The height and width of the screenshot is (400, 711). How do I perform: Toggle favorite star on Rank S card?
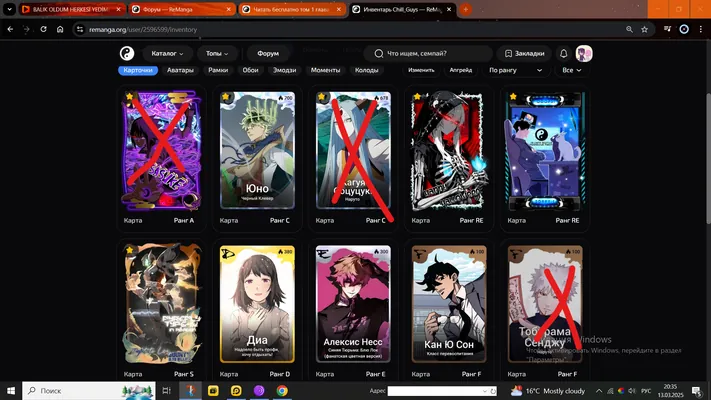point(130,250)
